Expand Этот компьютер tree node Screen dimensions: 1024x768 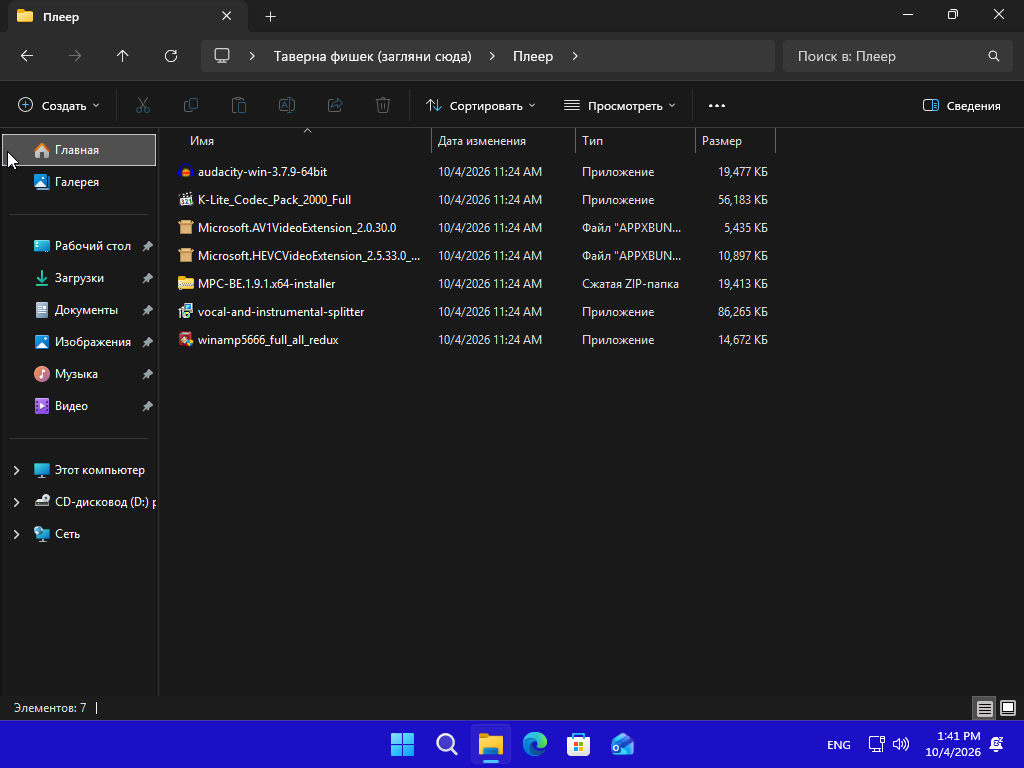16,470
